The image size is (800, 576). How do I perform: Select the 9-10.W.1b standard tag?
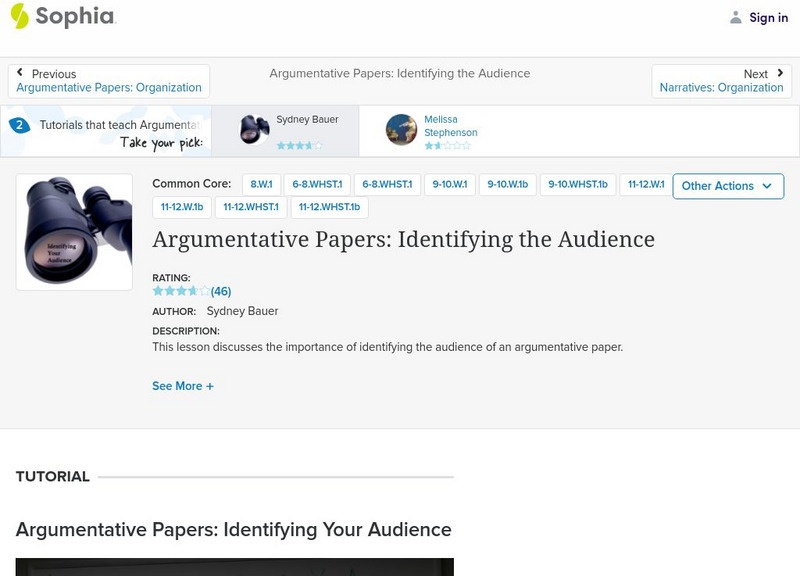pos(509,185)
